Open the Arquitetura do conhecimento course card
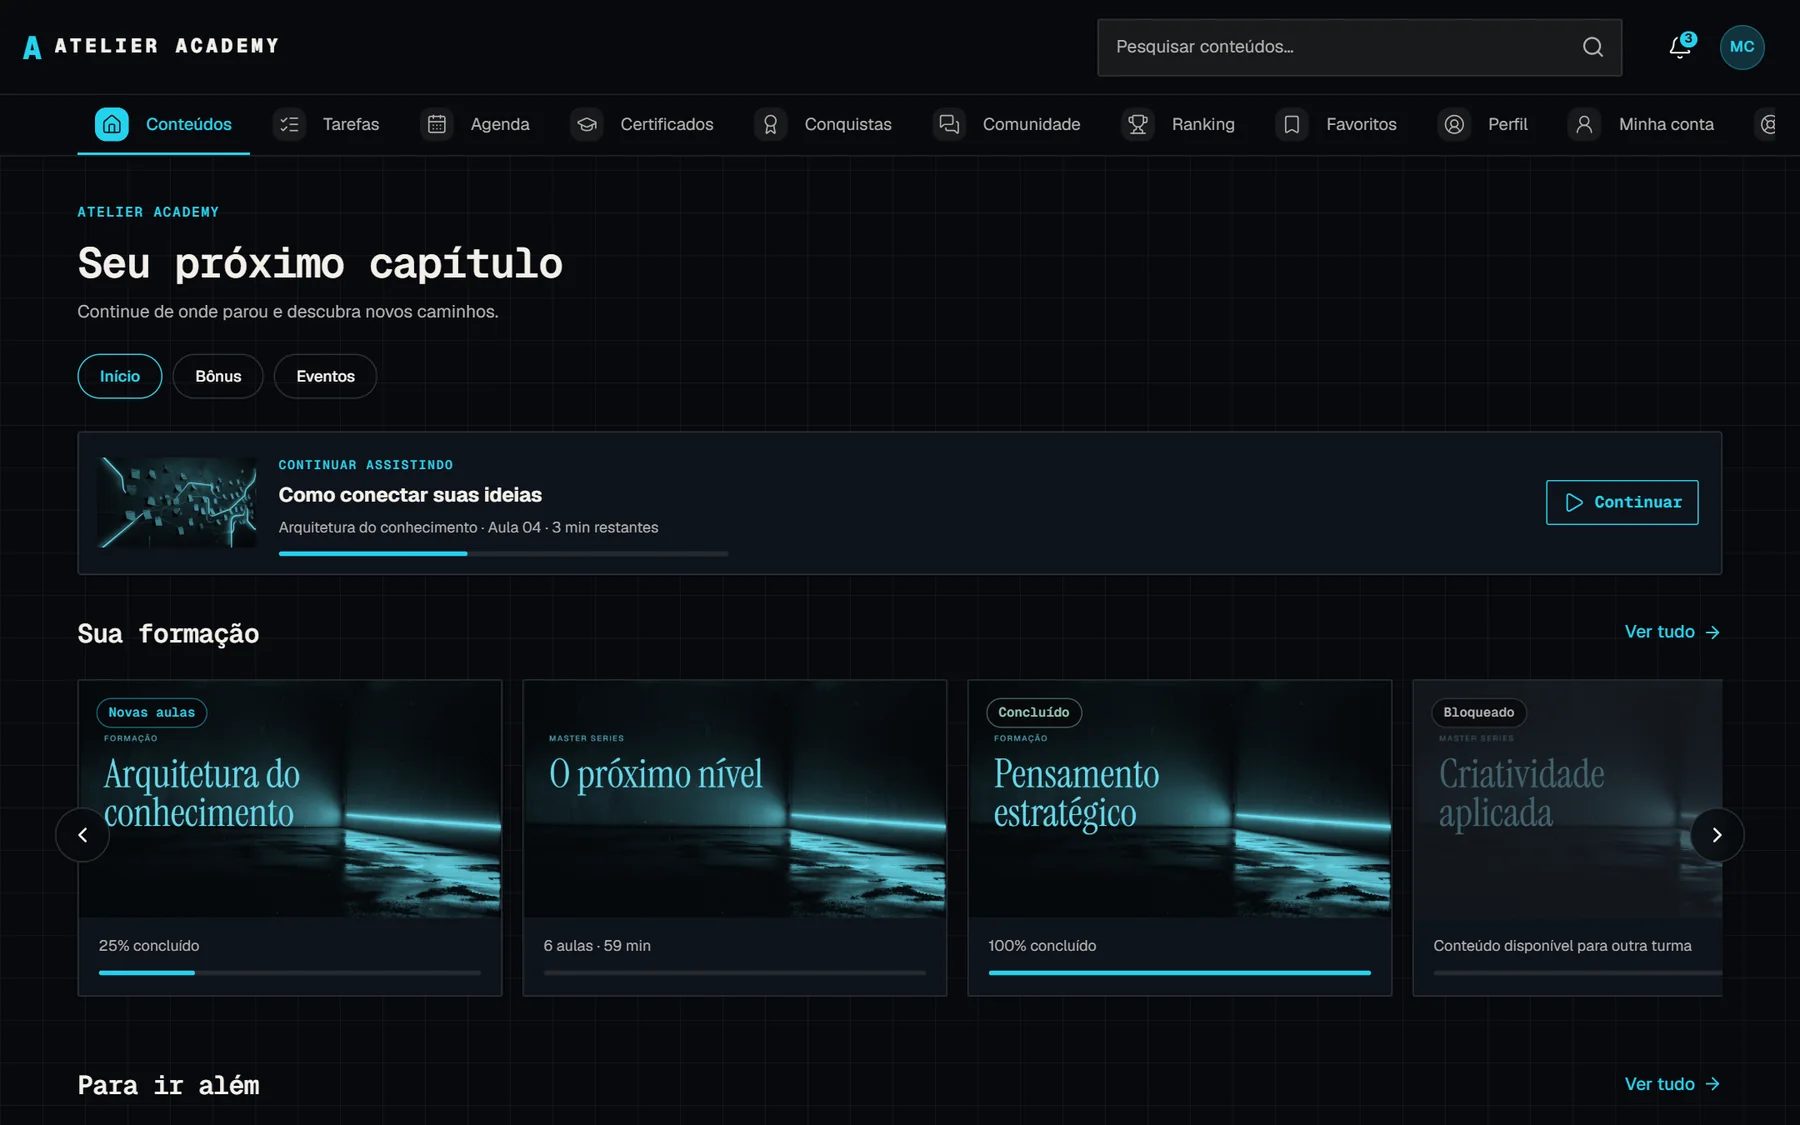Viewport: 1800px width, 1125px height. pos(290,838)
